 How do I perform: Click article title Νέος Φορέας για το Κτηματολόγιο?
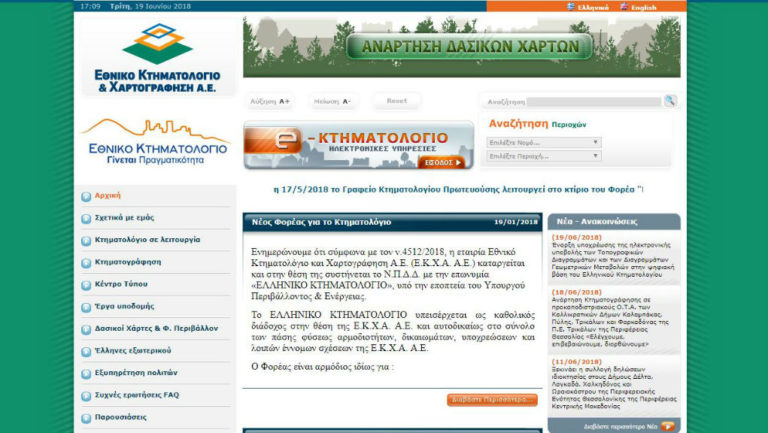321,222
